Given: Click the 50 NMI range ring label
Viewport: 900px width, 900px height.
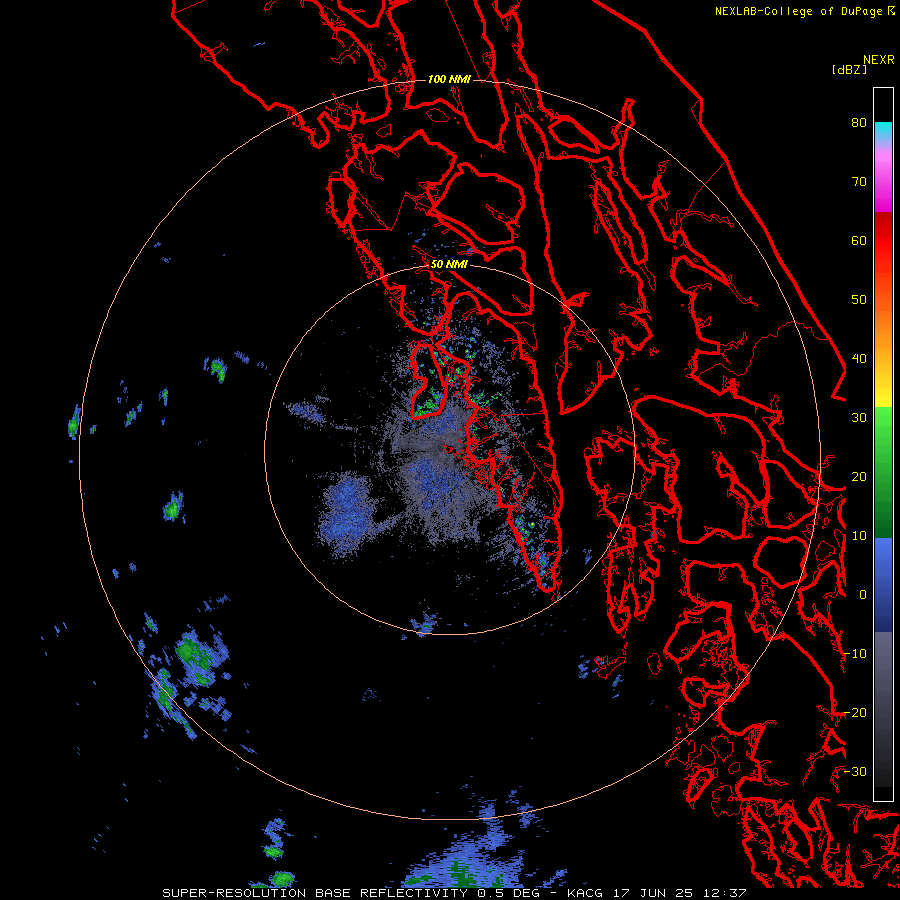Looking at the screenshot, I should 449,265.
